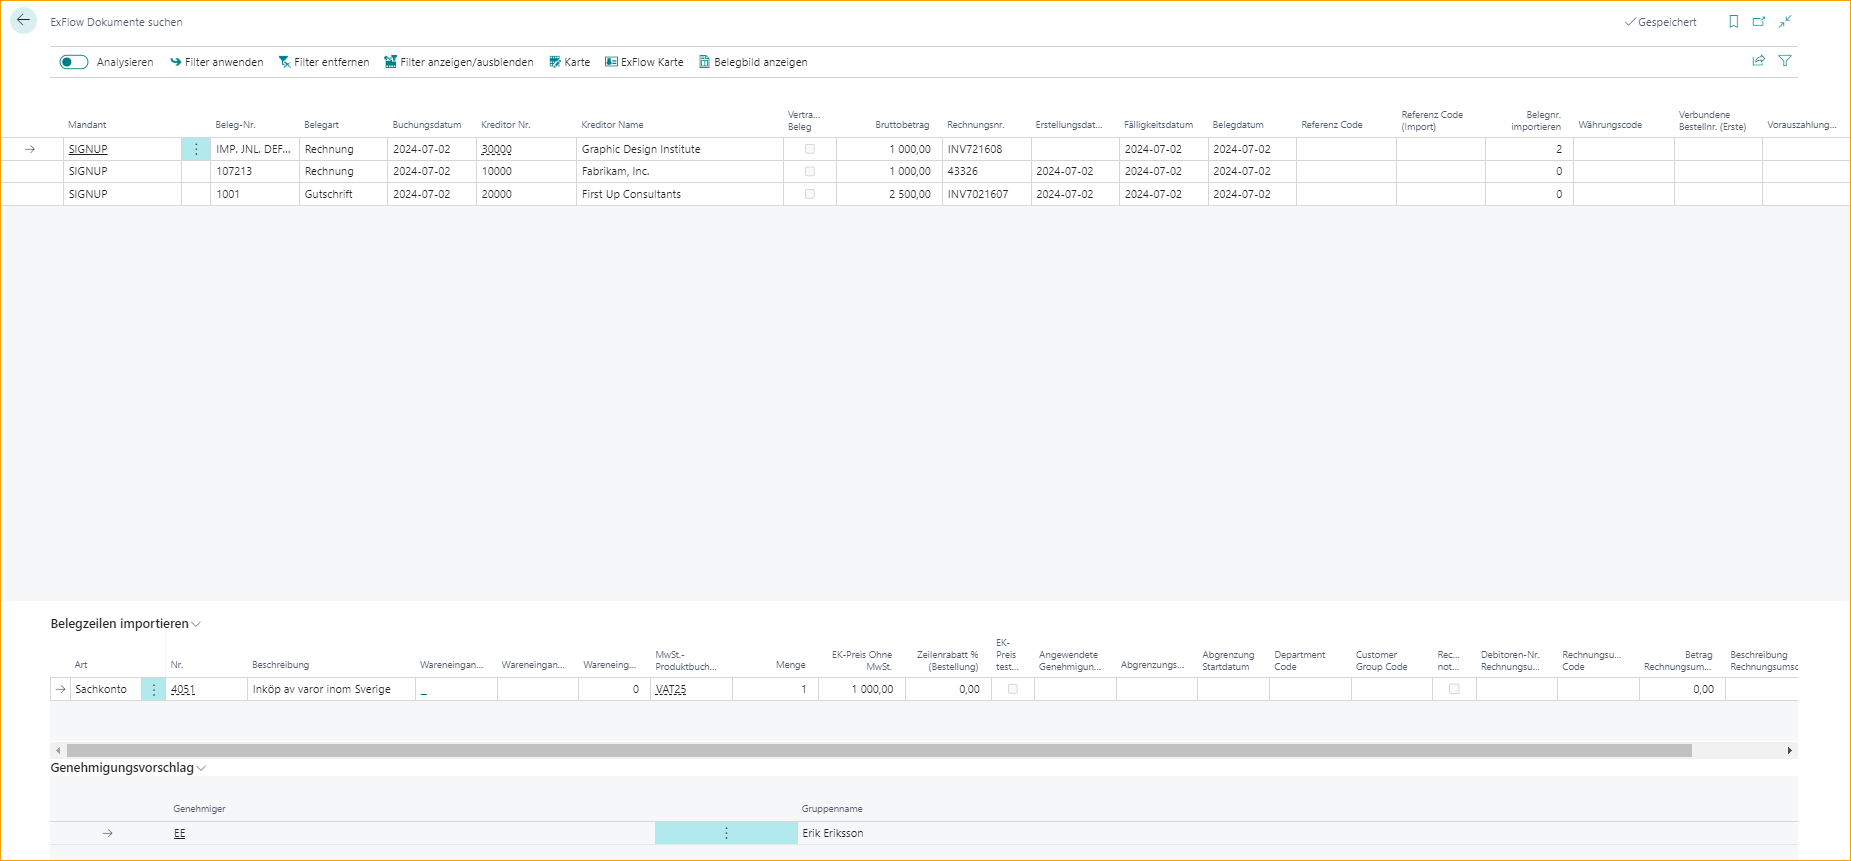The width and height of the screenshot is (1851, 861).
Task: Select invoice number INV7021607
Action: [x=986, y=194]
